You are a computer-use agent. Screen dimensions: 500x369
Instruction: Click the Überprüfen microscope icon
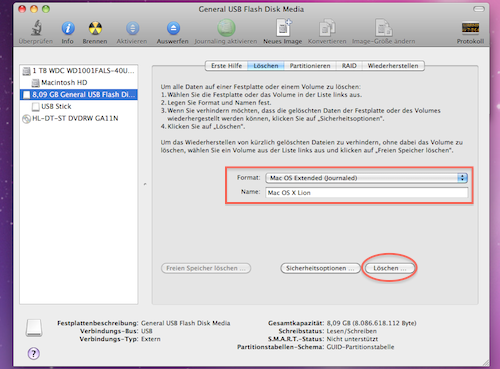tap(36, 28)
